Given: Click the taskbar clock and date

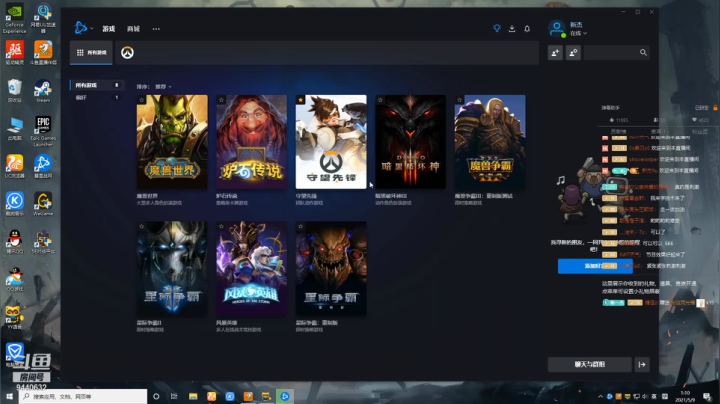Looking at the screenshot, I should point(685,396).
